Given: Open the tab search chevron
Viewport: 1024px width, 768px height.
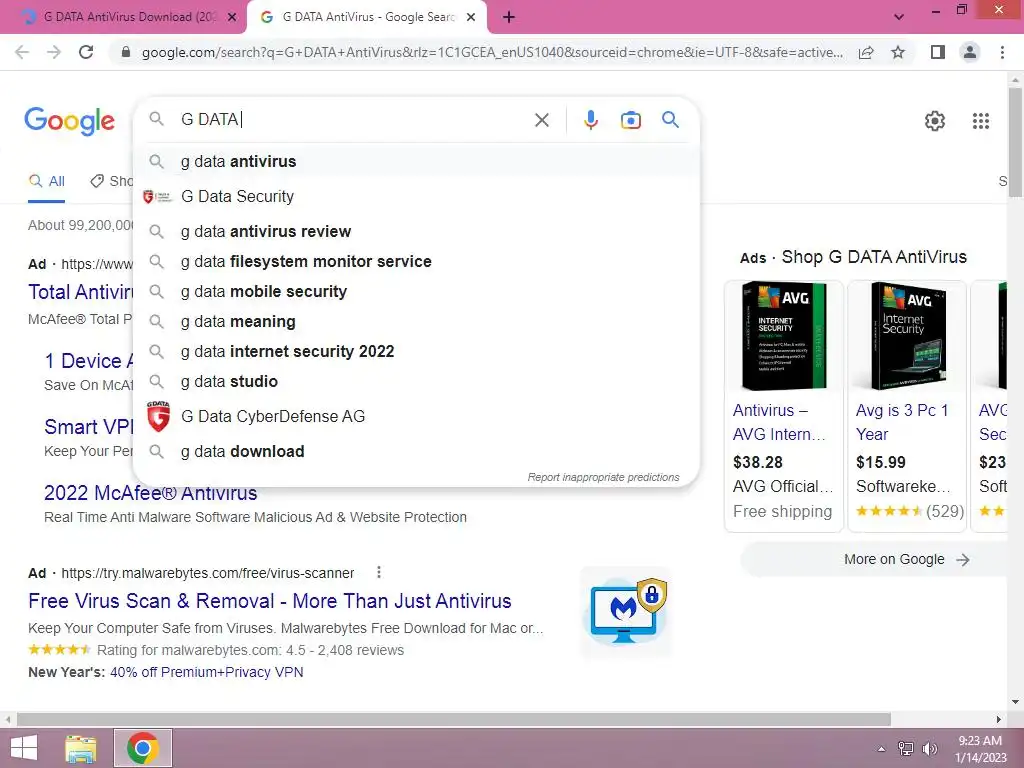Looking at the screenshot, I should pos(899,17).
